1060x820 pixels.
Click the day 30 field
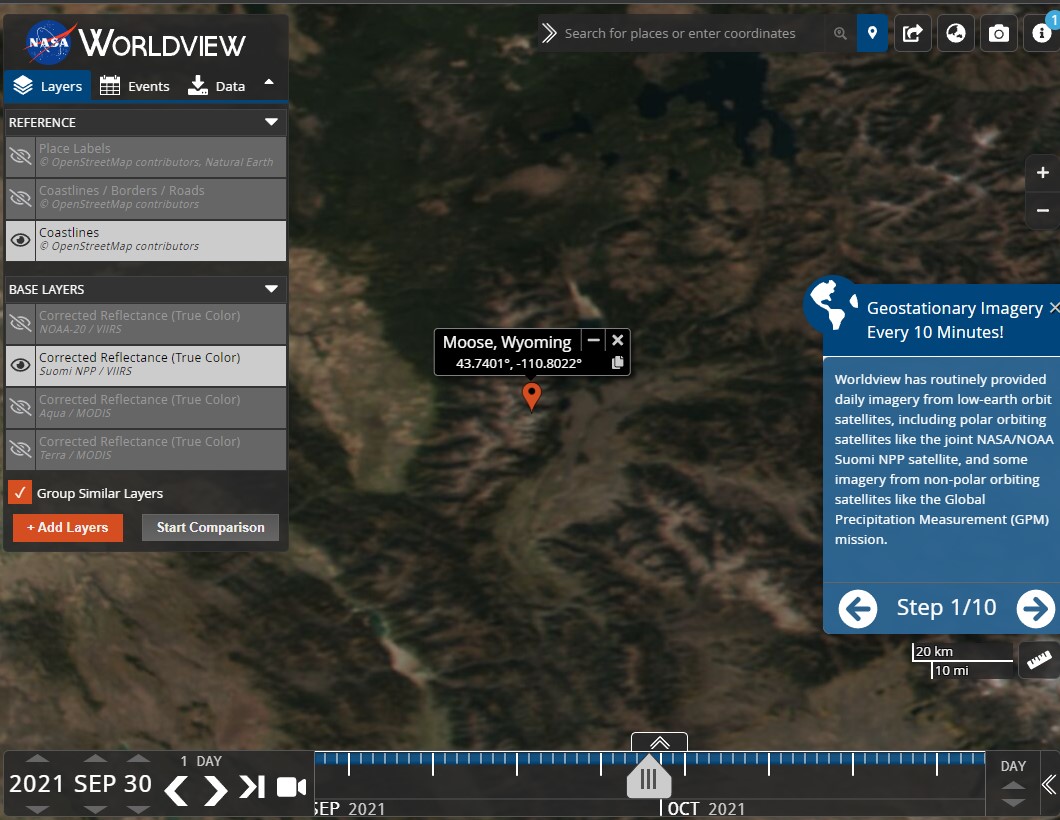click(138, 784)
